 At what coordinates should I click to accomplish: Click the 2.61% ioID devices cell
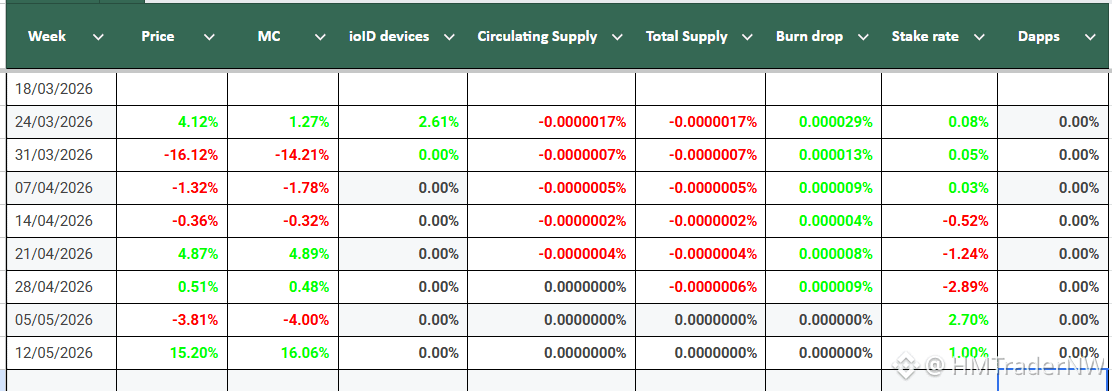pyautogui.click(x=403, y=122)
